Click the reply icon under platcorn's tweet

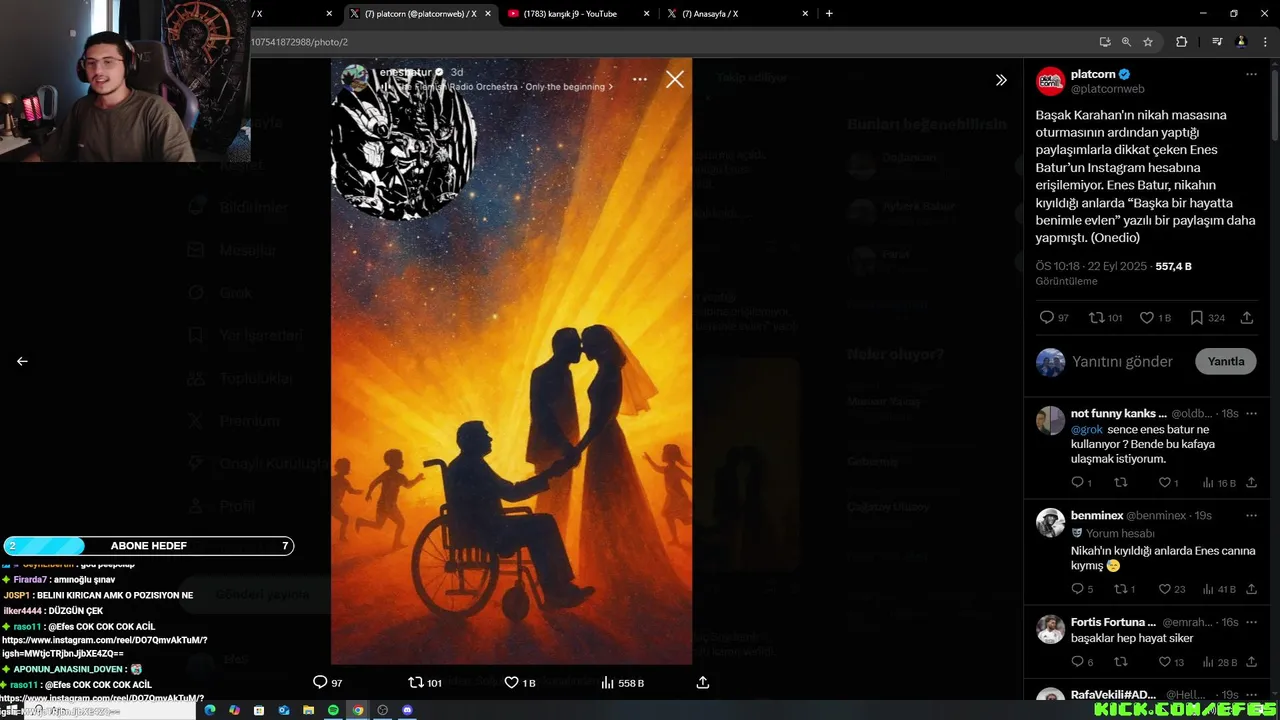pyautogui.click(x=1047, y=317)
